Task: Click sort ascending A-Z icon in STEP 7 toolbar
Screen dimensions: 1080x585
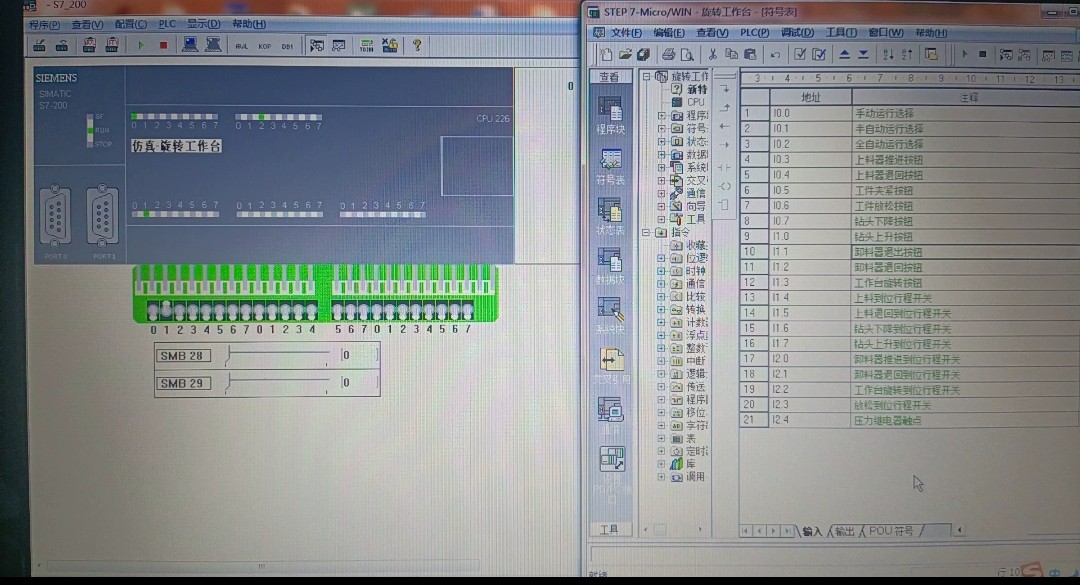Action: point(889,54)
